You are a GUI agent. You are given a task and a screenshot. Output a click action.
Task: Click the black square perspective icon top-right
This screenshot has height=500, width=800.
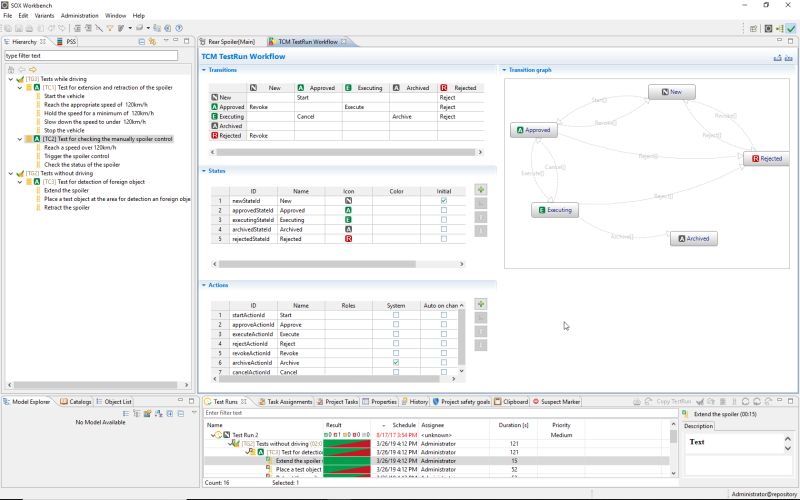tap(768, 29)
